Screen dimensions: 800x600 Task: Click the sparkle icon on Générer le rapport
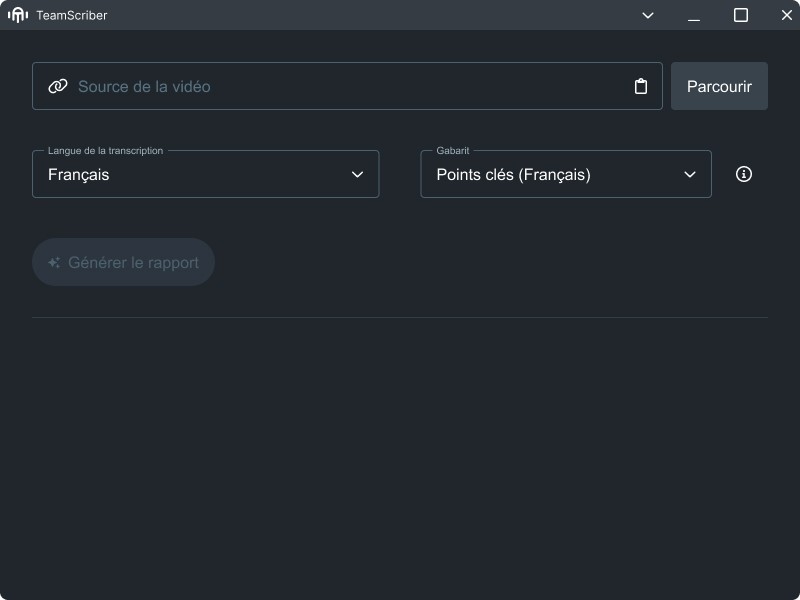click(x=54, y=263)
